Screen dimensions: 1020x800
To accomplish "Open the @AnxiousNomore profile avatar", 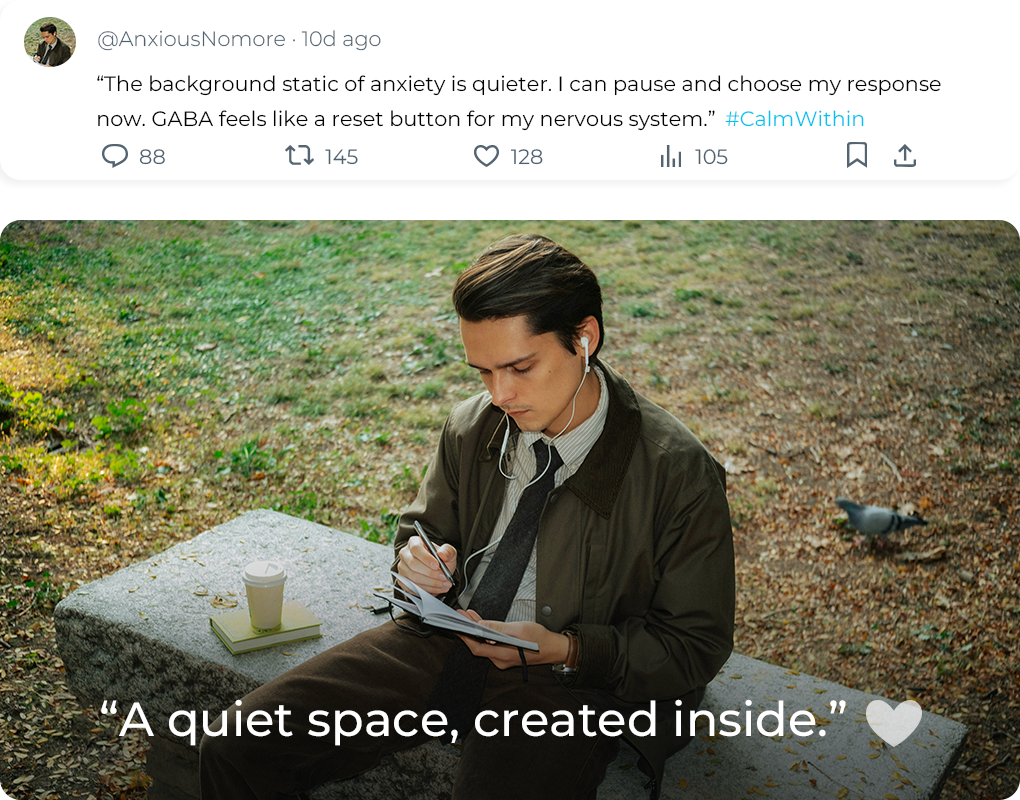I will (x=50, y=42).
